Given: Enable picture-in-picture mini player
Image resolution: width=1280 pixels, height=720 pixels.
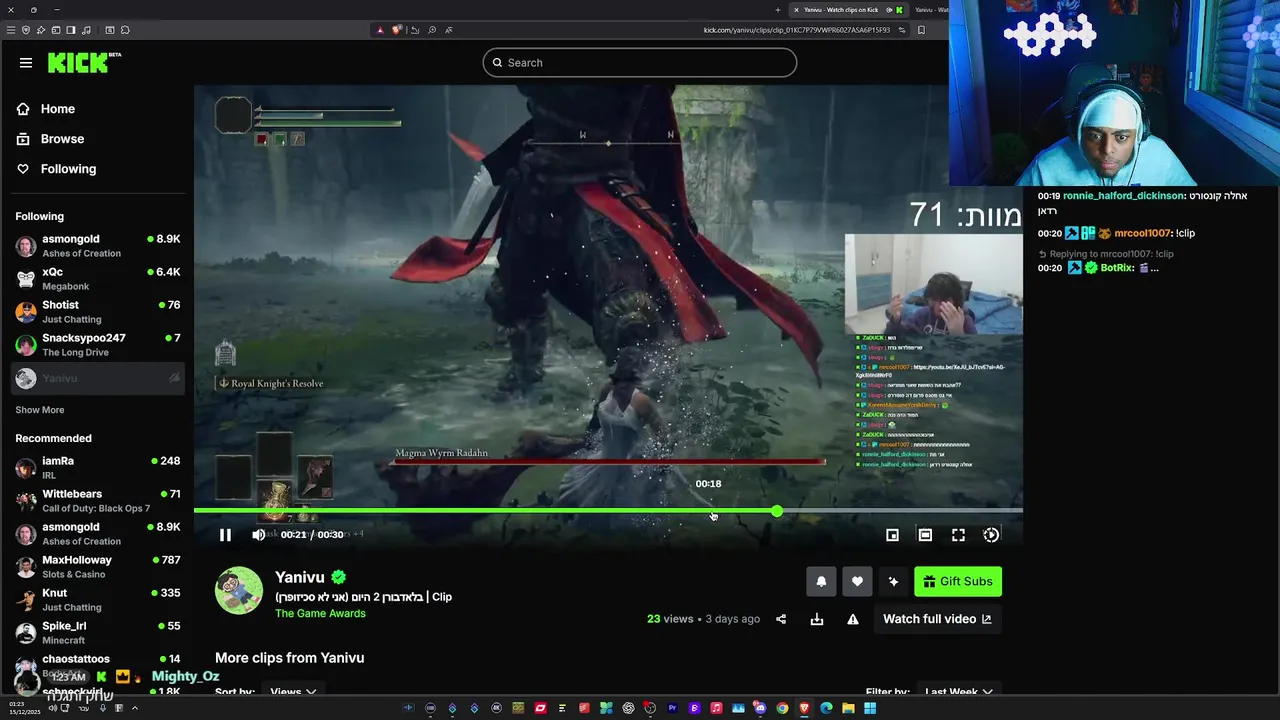Looking at the screenshot, I should click(x=892, y=535).
